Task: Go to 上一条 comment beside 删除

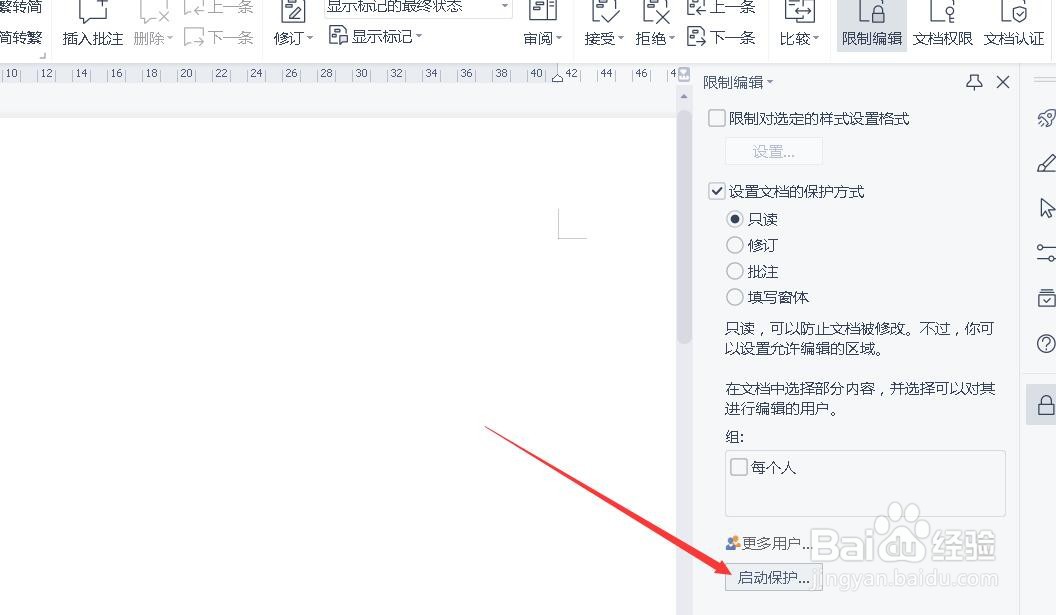Action: [x=219, y=7]
